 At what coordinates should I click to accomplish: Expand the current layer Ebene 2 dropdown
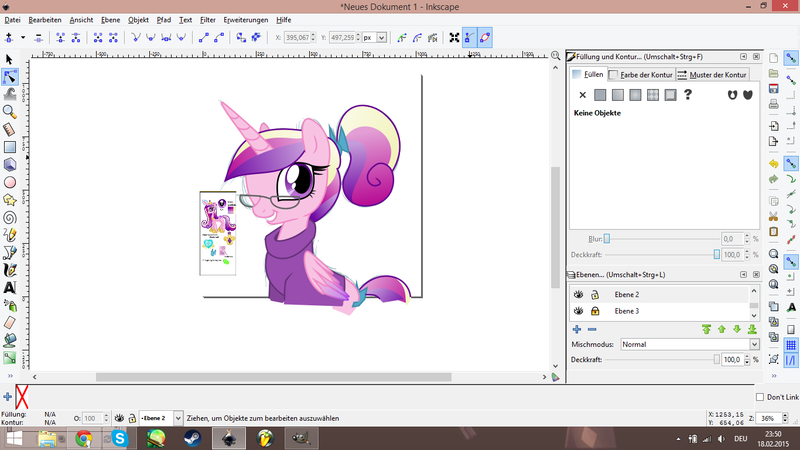point(178,417)
